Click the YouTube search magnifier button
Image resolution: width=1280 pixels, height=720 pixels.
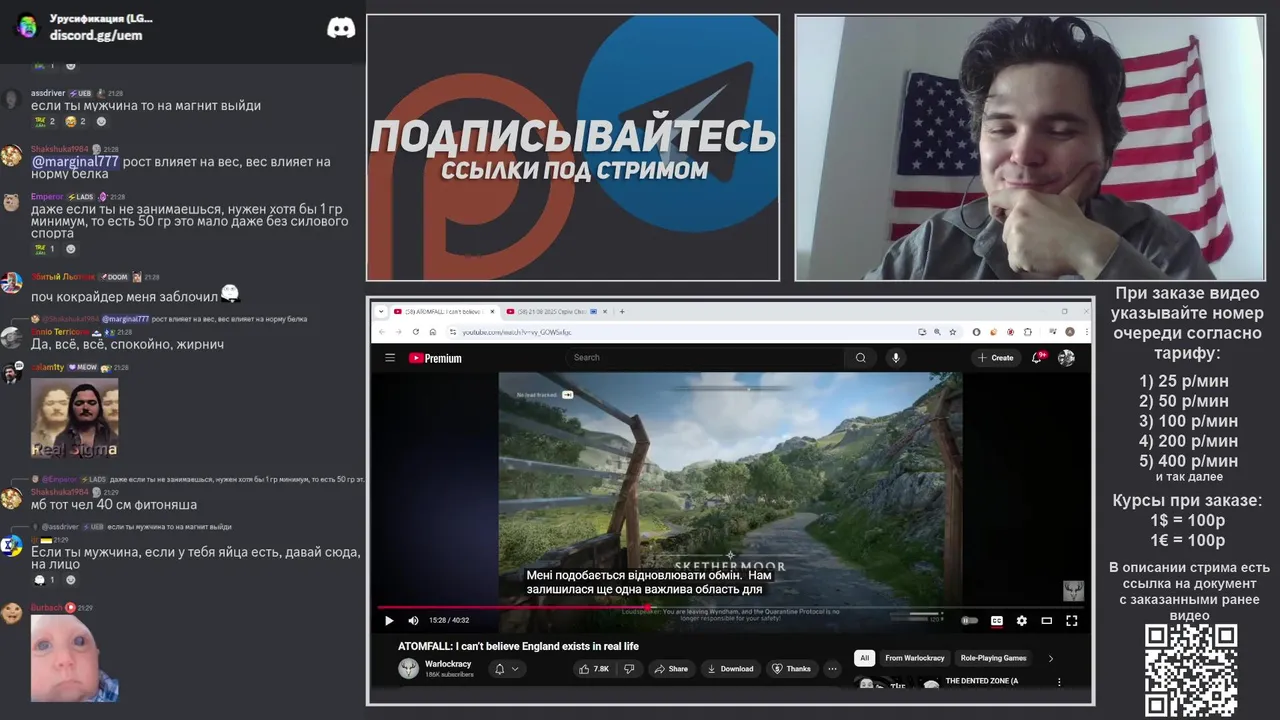pyautogui.click(x=860, y=358)
